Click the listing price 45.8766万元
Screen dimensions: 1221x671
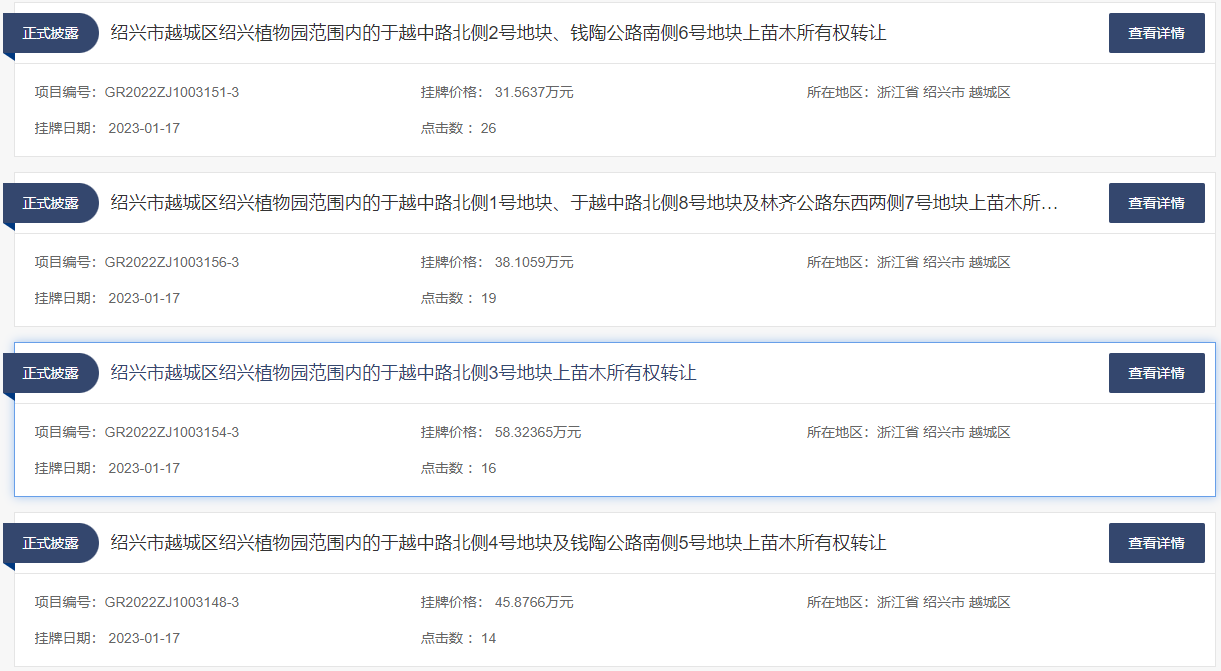tap(534, 602)
